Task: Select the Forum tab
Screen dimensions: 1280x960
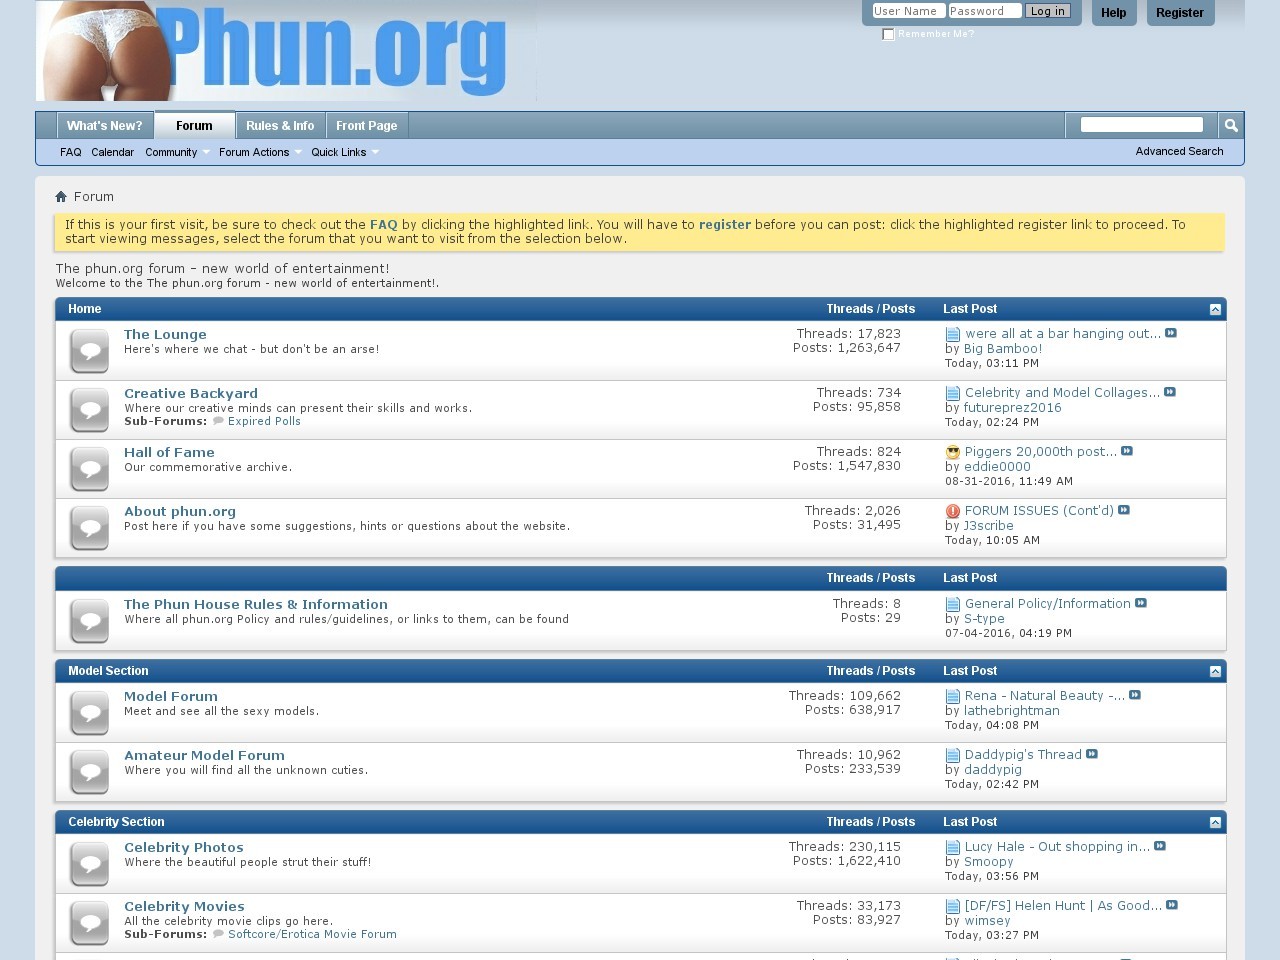Action: [x=194, y=125]
